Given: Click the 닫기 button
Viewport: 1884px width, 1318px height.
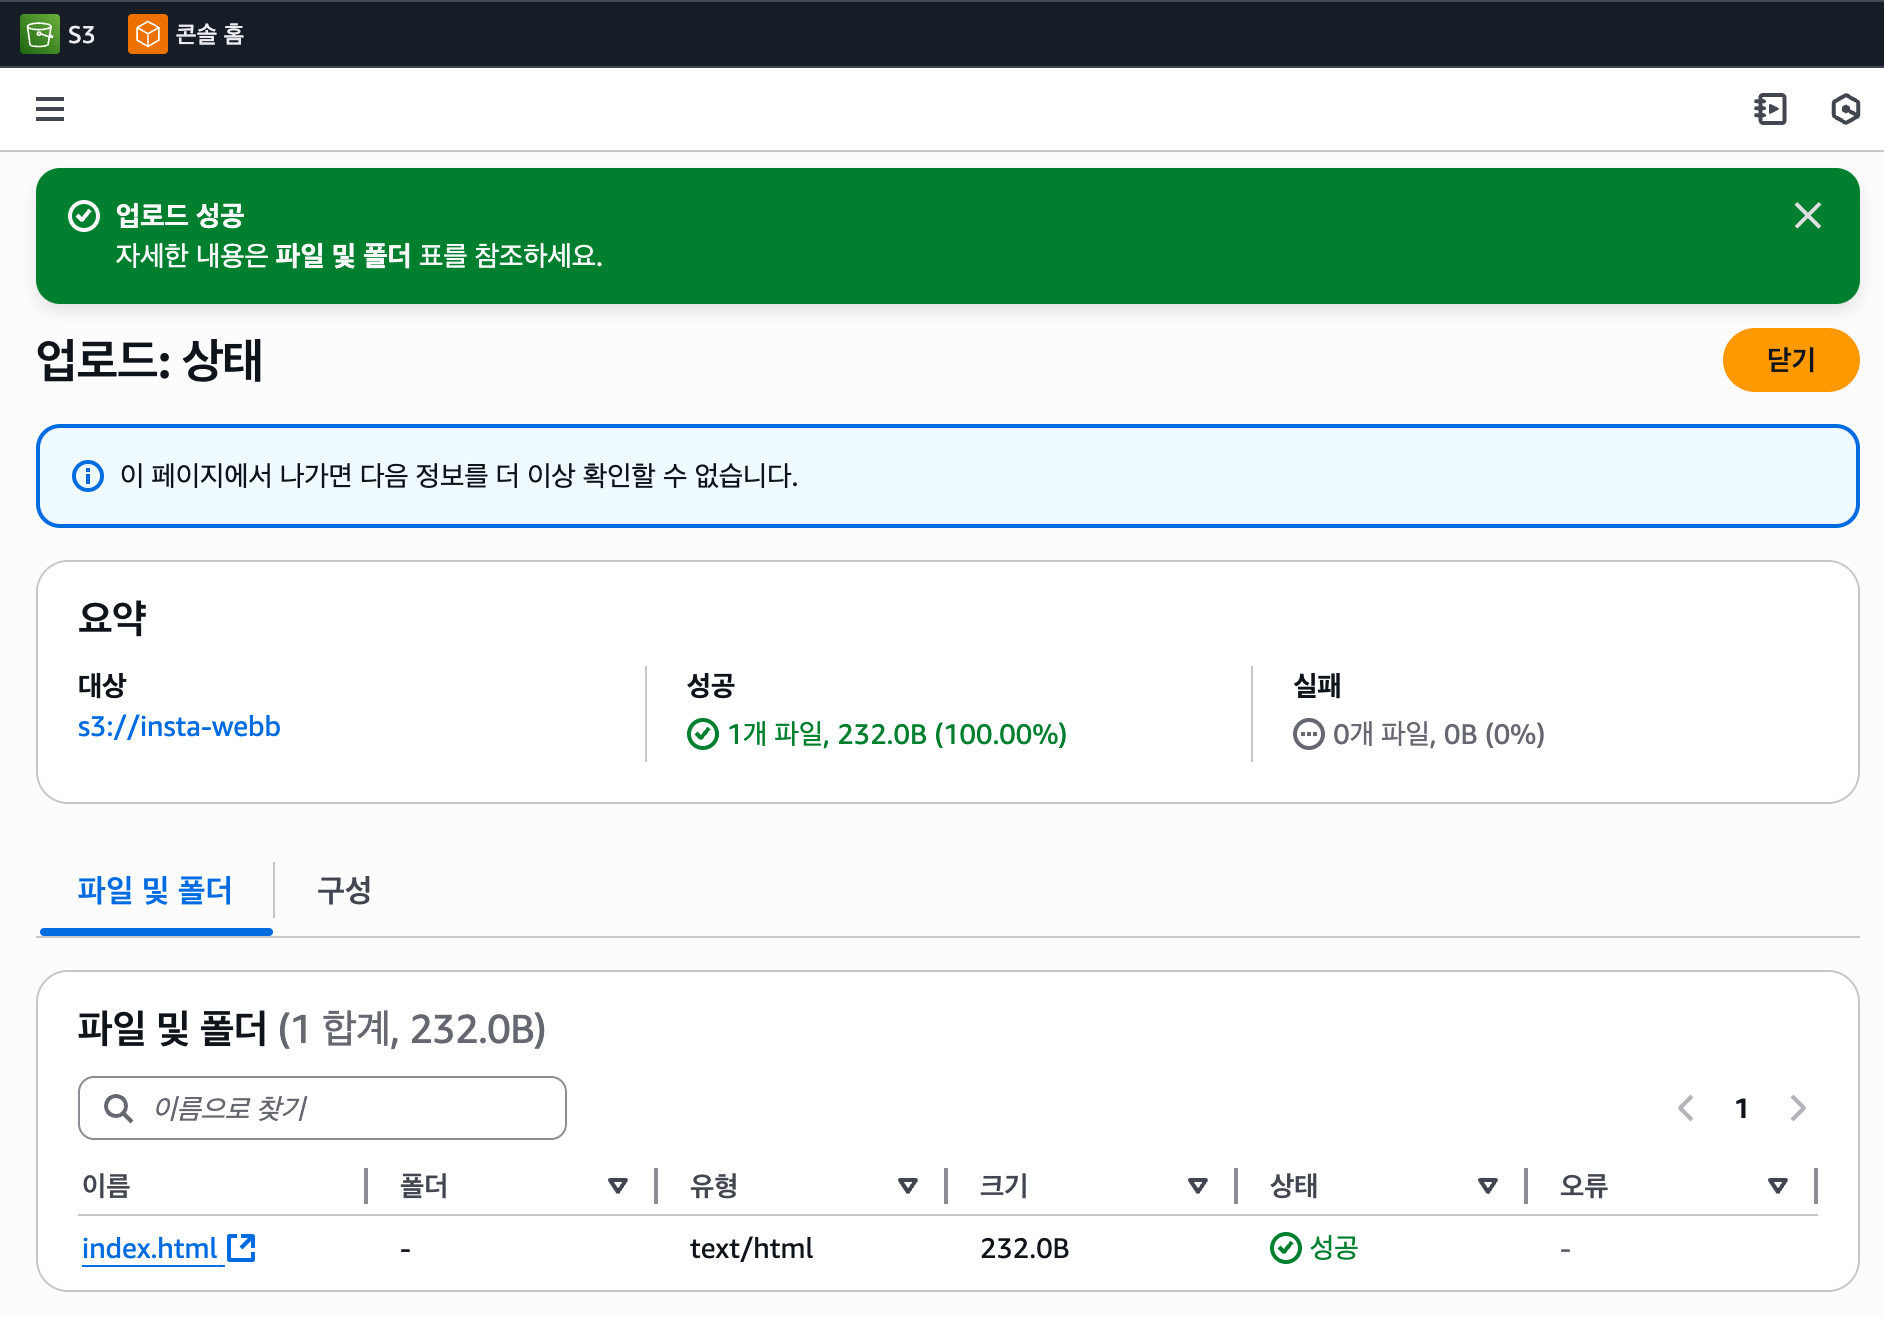Looking at the screenshot, I should coord(1790,360).
